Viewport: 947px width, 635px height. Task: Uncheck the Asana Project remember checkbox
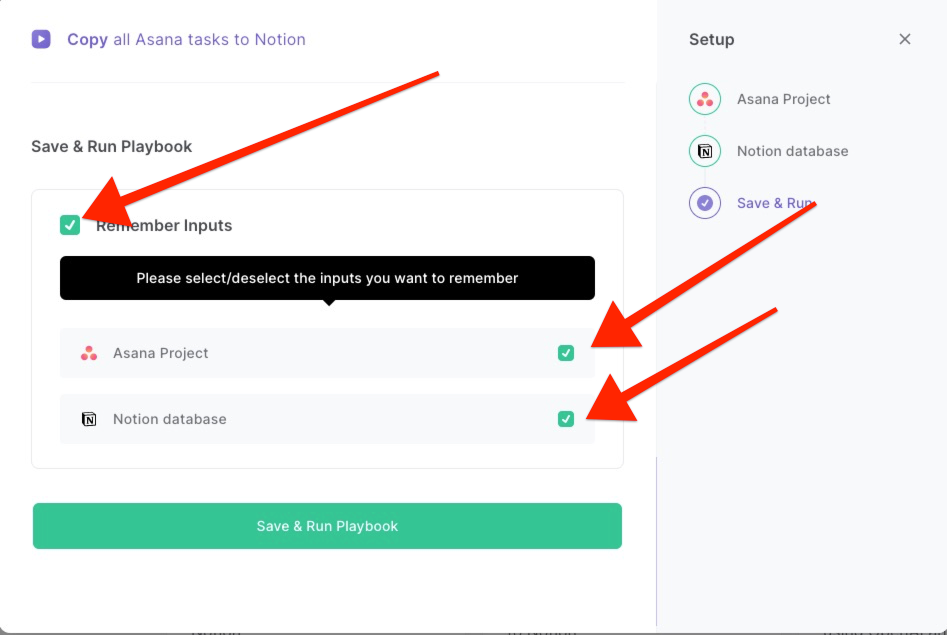566,353
